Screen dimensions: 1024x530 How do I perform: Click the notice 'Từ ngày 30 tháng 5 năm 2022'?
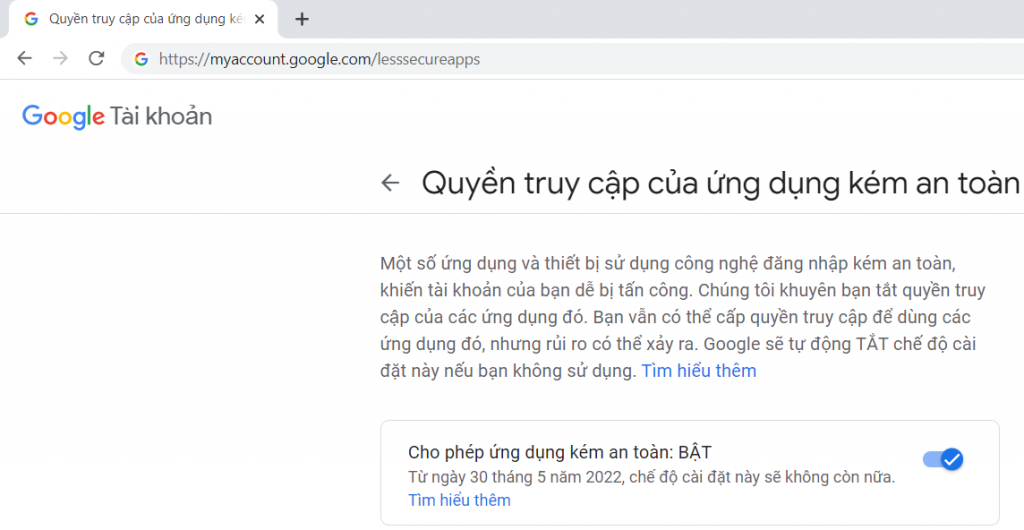[x=651, y=477]
